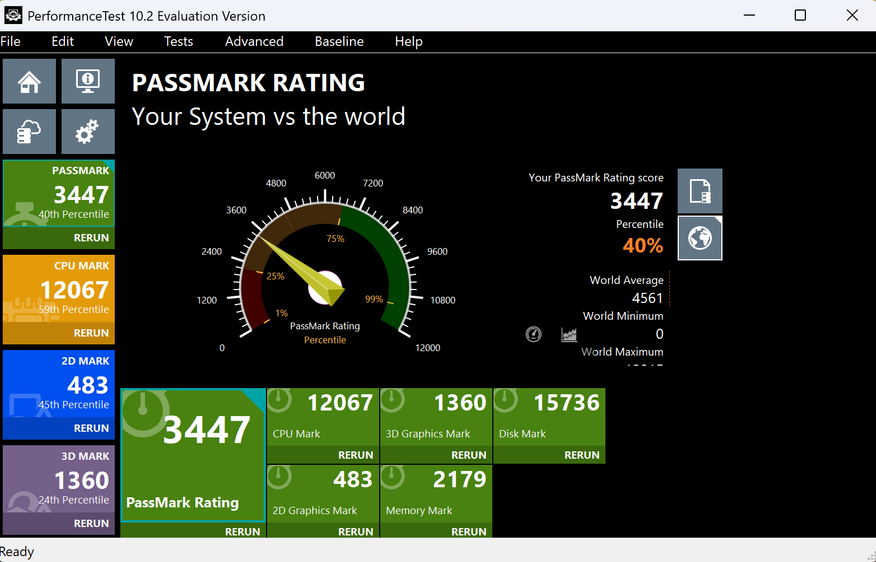Click the 12000 gauge scale label

coord(427,347)
